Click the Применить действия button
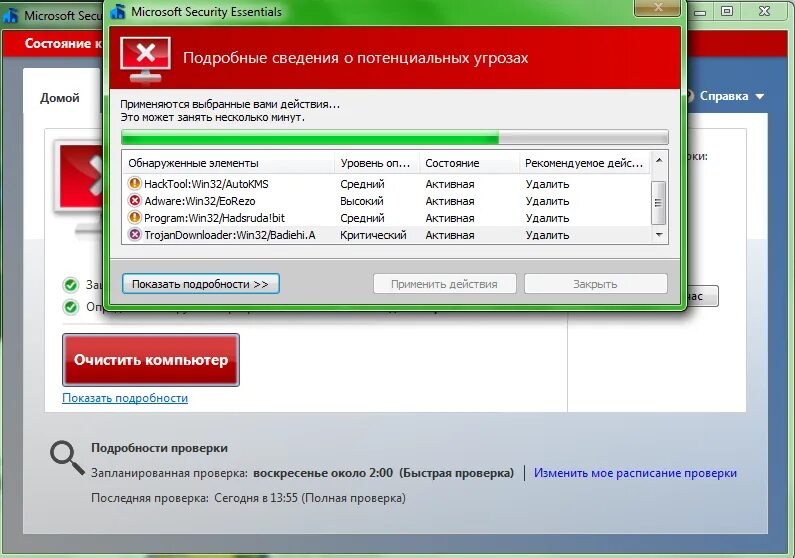This screenshot has width=795, height=558. (x=444, y=284)
